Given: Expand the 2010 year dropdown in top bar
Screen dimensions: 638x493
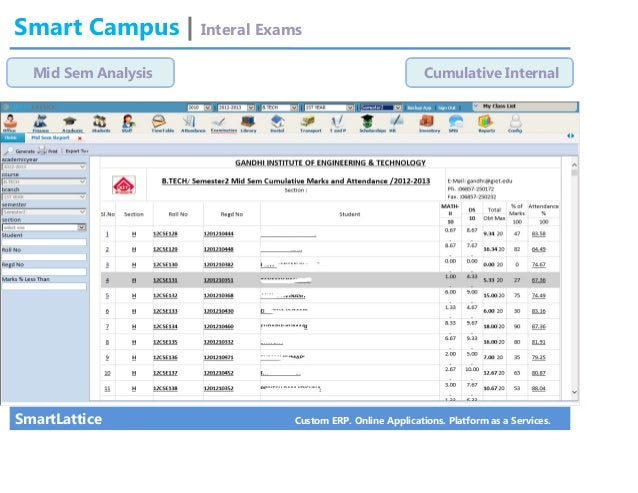Looking at the screenshot, I should coord(208,107).
